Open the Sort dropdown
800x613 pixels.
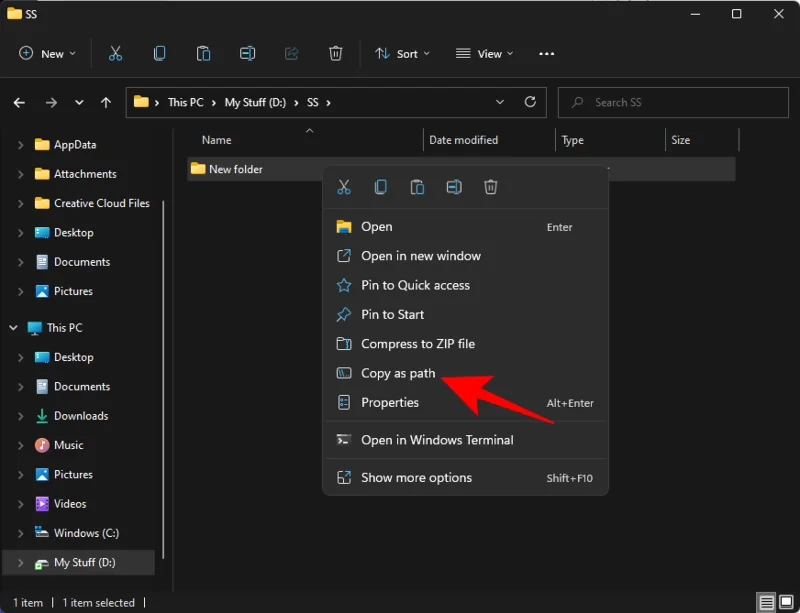(402, 54)
